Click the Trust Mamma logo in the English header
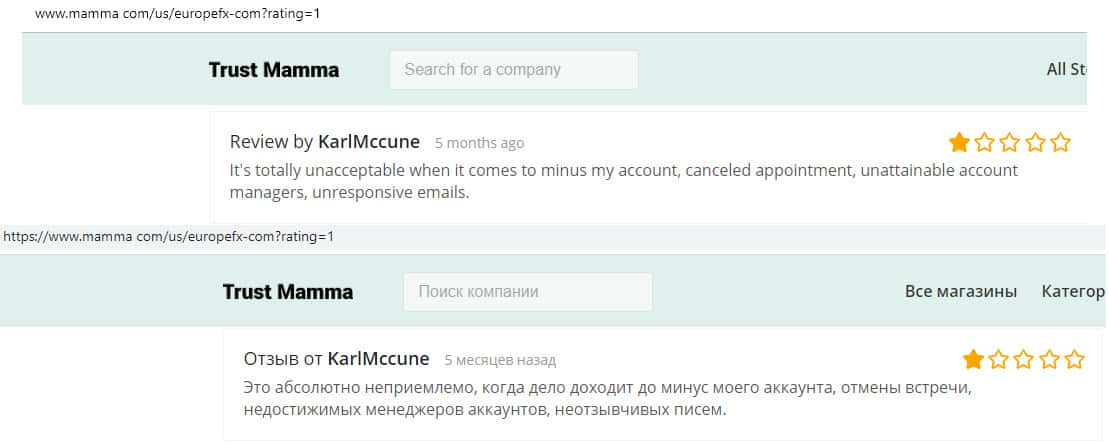 [x=273, y=70]
